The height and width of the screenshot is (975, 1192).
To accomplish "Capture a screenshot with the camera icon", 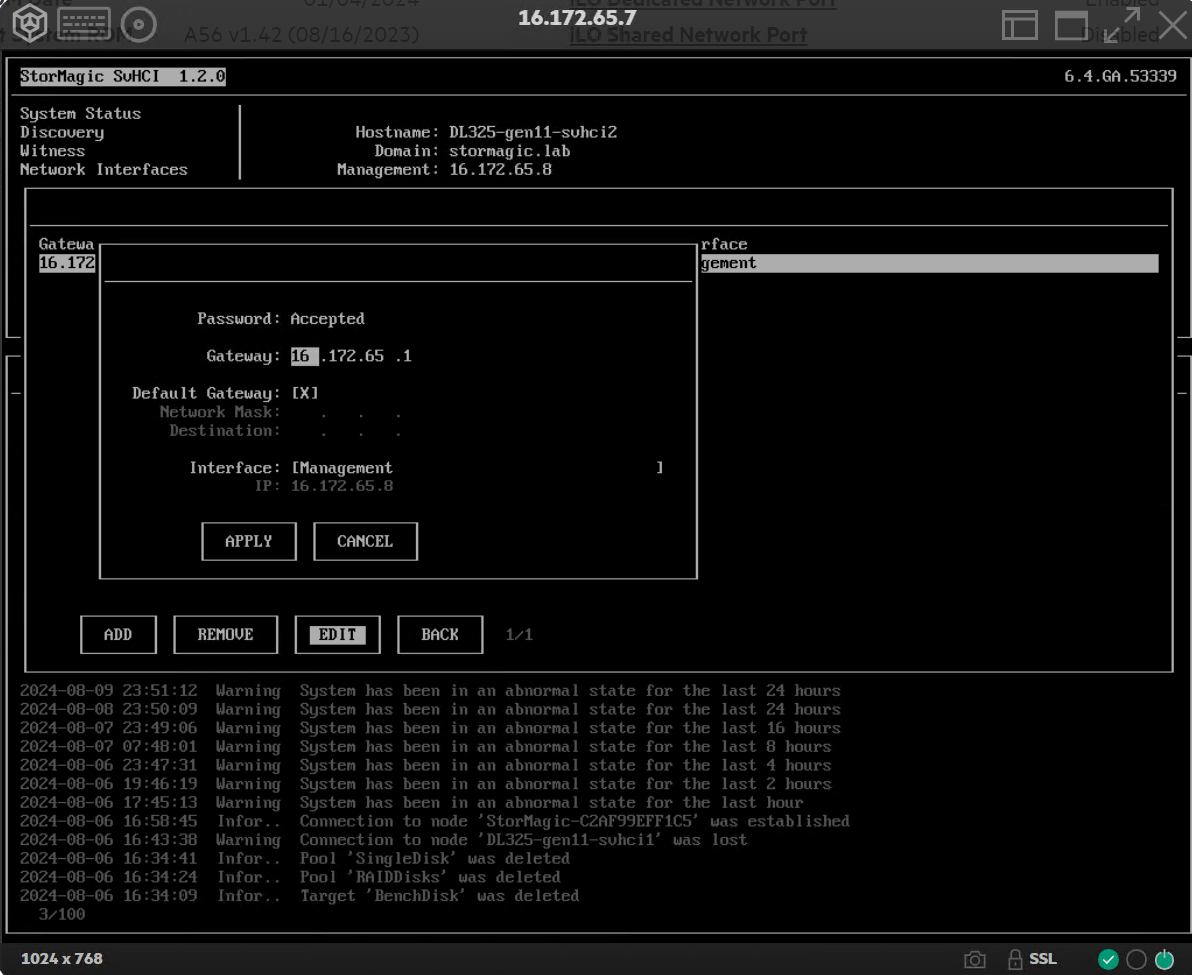I will coord(975,960).
